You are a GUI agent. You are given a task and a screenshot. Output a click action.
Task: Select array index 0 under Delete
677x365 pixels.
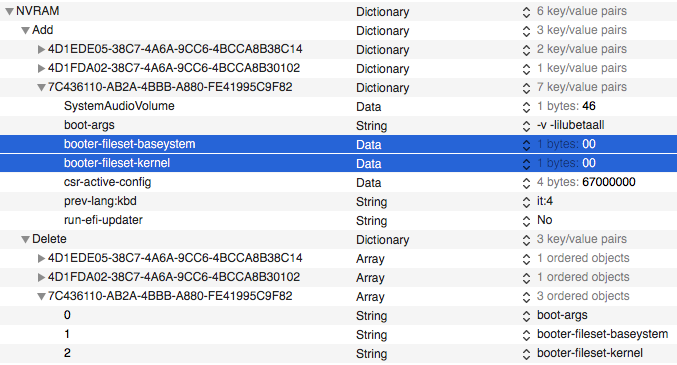pos(67,315)
